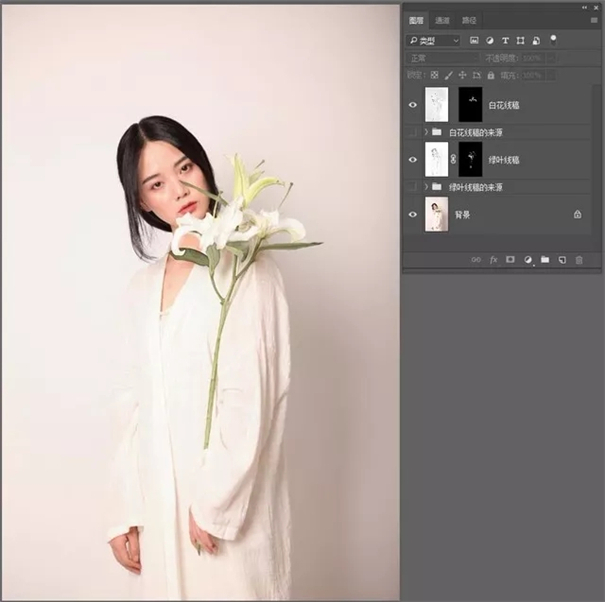Toggle visibility of 背景 layer

(x=413, y=214)
